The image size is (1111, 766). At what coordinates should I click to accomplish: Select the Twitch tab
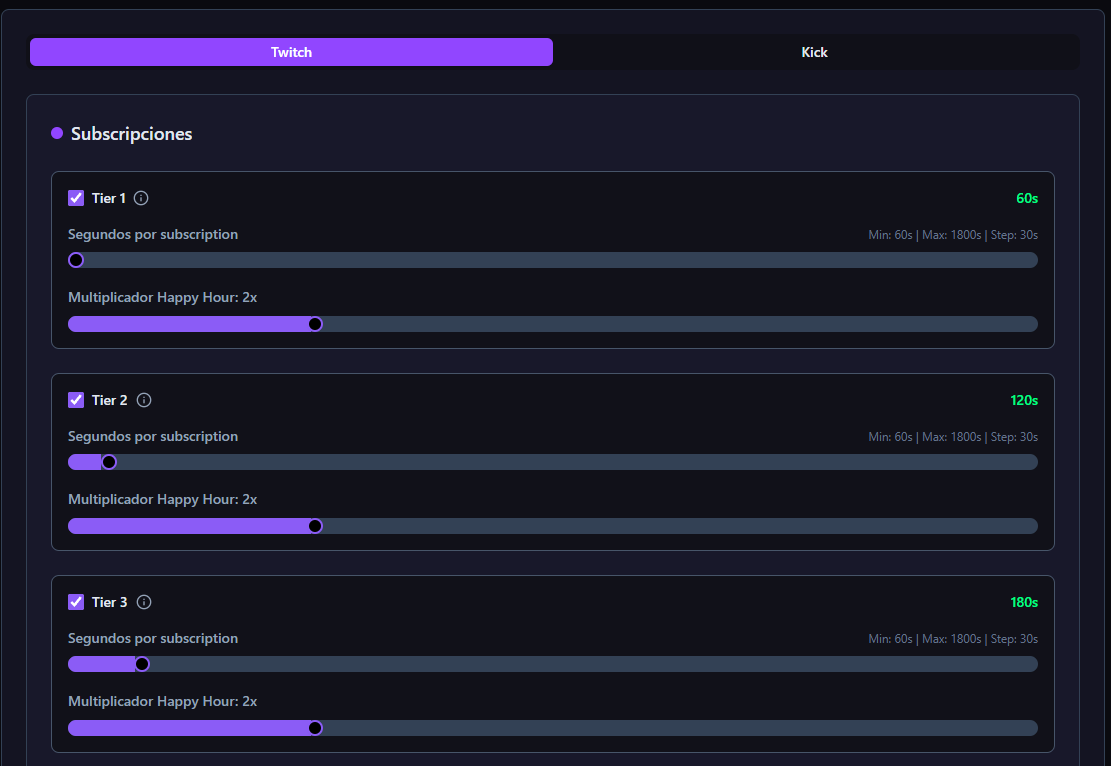(x=291, y=52)
